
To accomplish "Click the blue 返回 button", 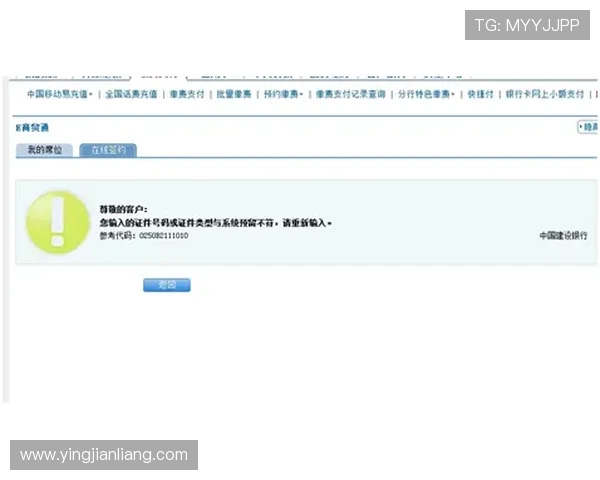I will click(167, 285).
